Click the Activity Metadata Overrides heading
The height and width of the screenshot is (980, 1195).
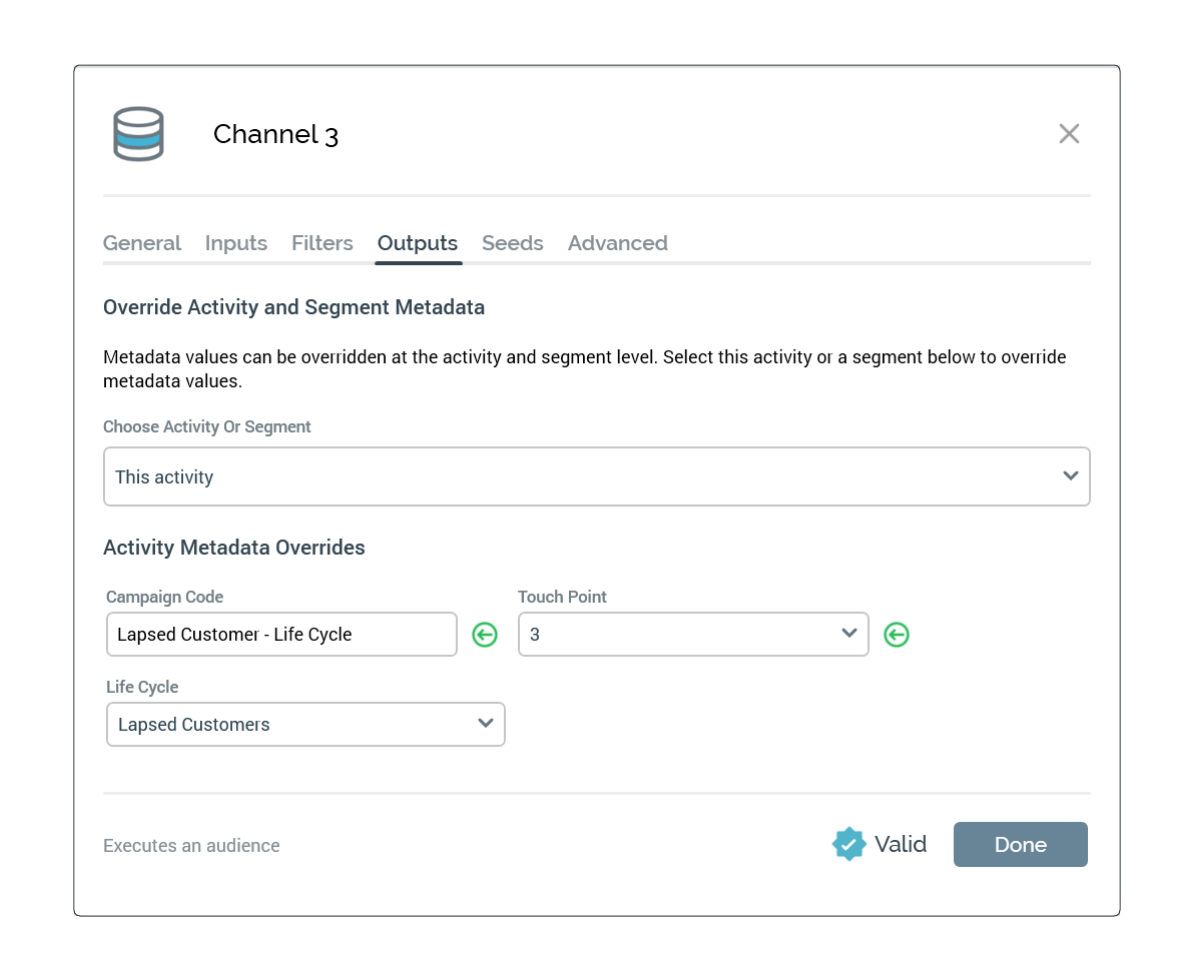(x=234, y=548)
